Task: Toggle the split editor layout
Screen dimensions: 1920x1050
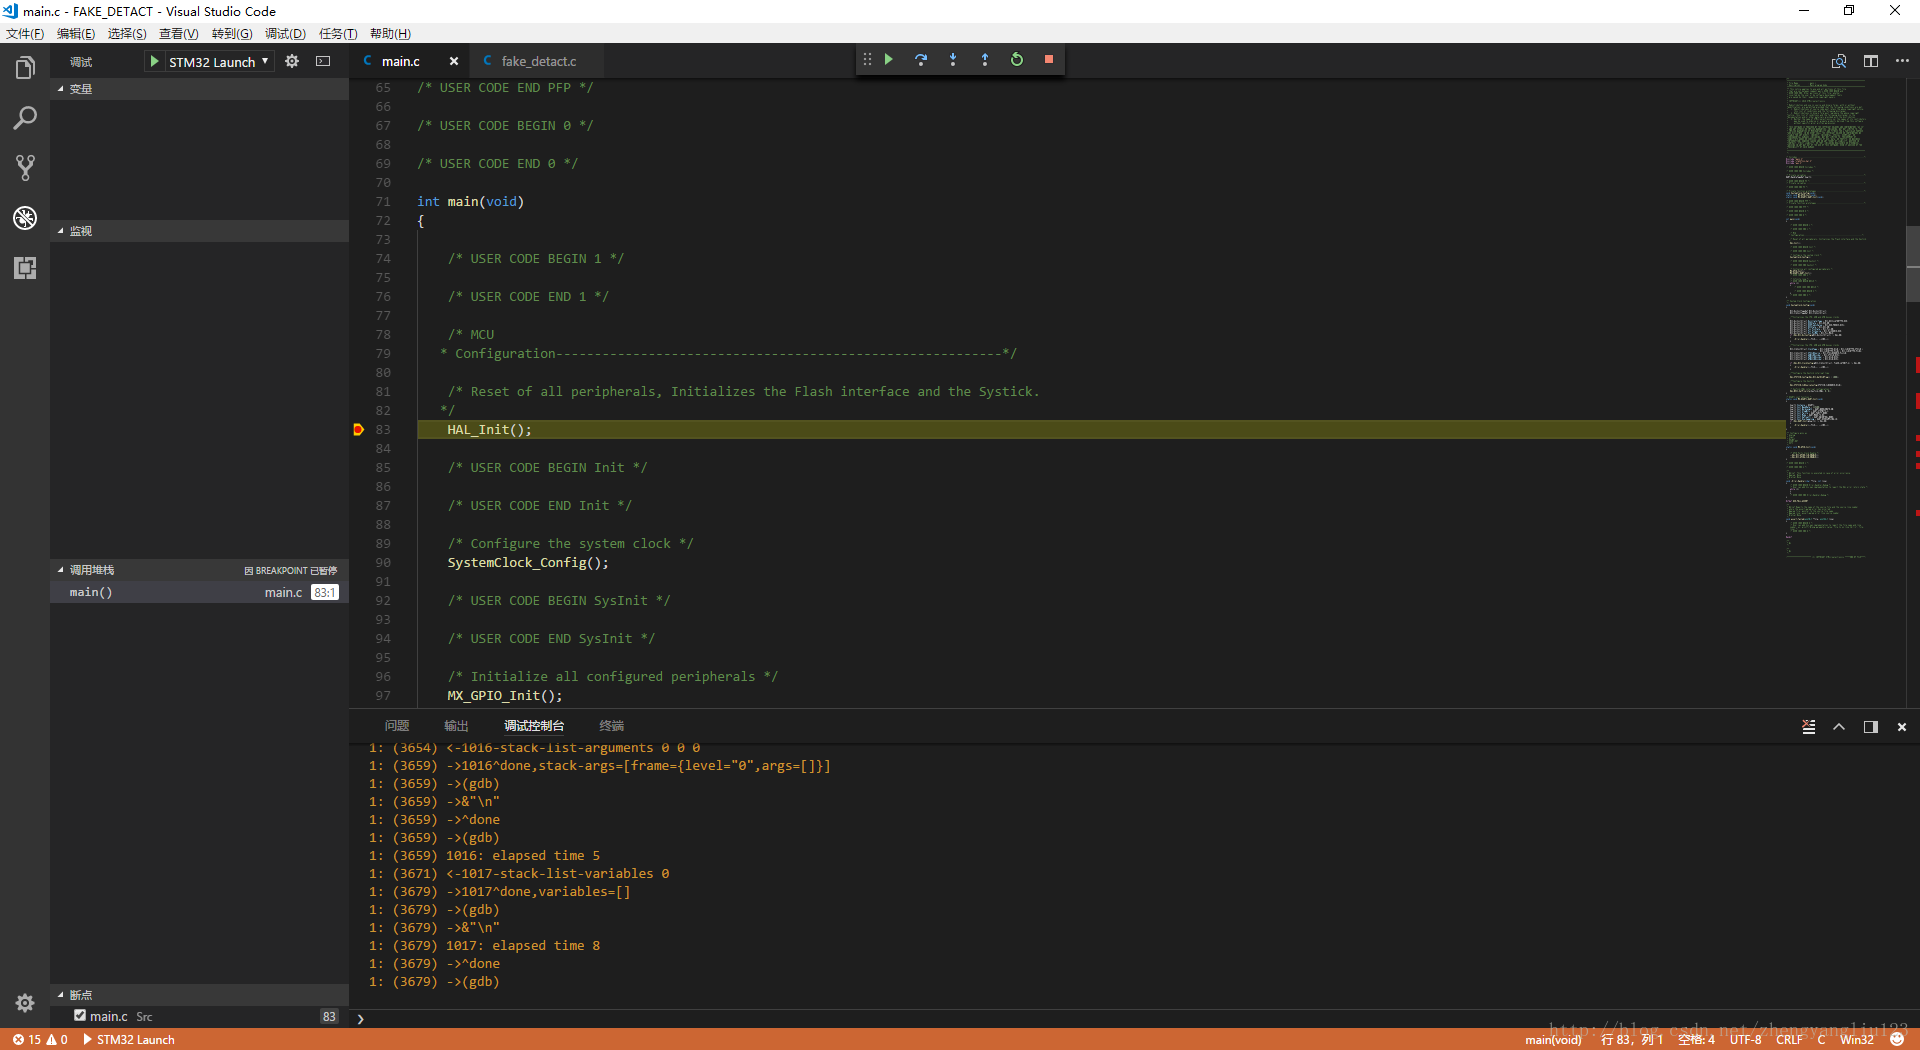Action: (1870, 61)
